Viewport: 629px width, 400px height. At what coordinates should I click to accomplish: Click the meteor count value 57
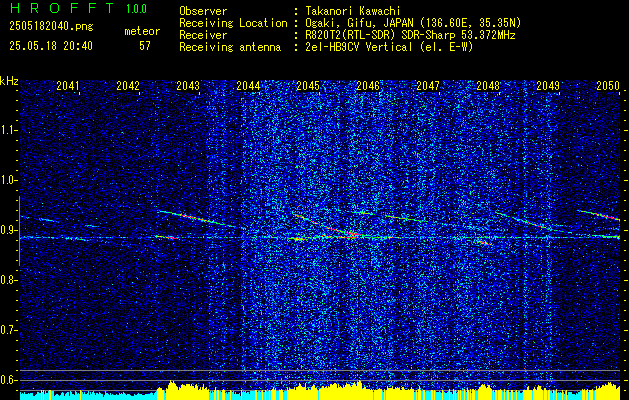(145, 46)
